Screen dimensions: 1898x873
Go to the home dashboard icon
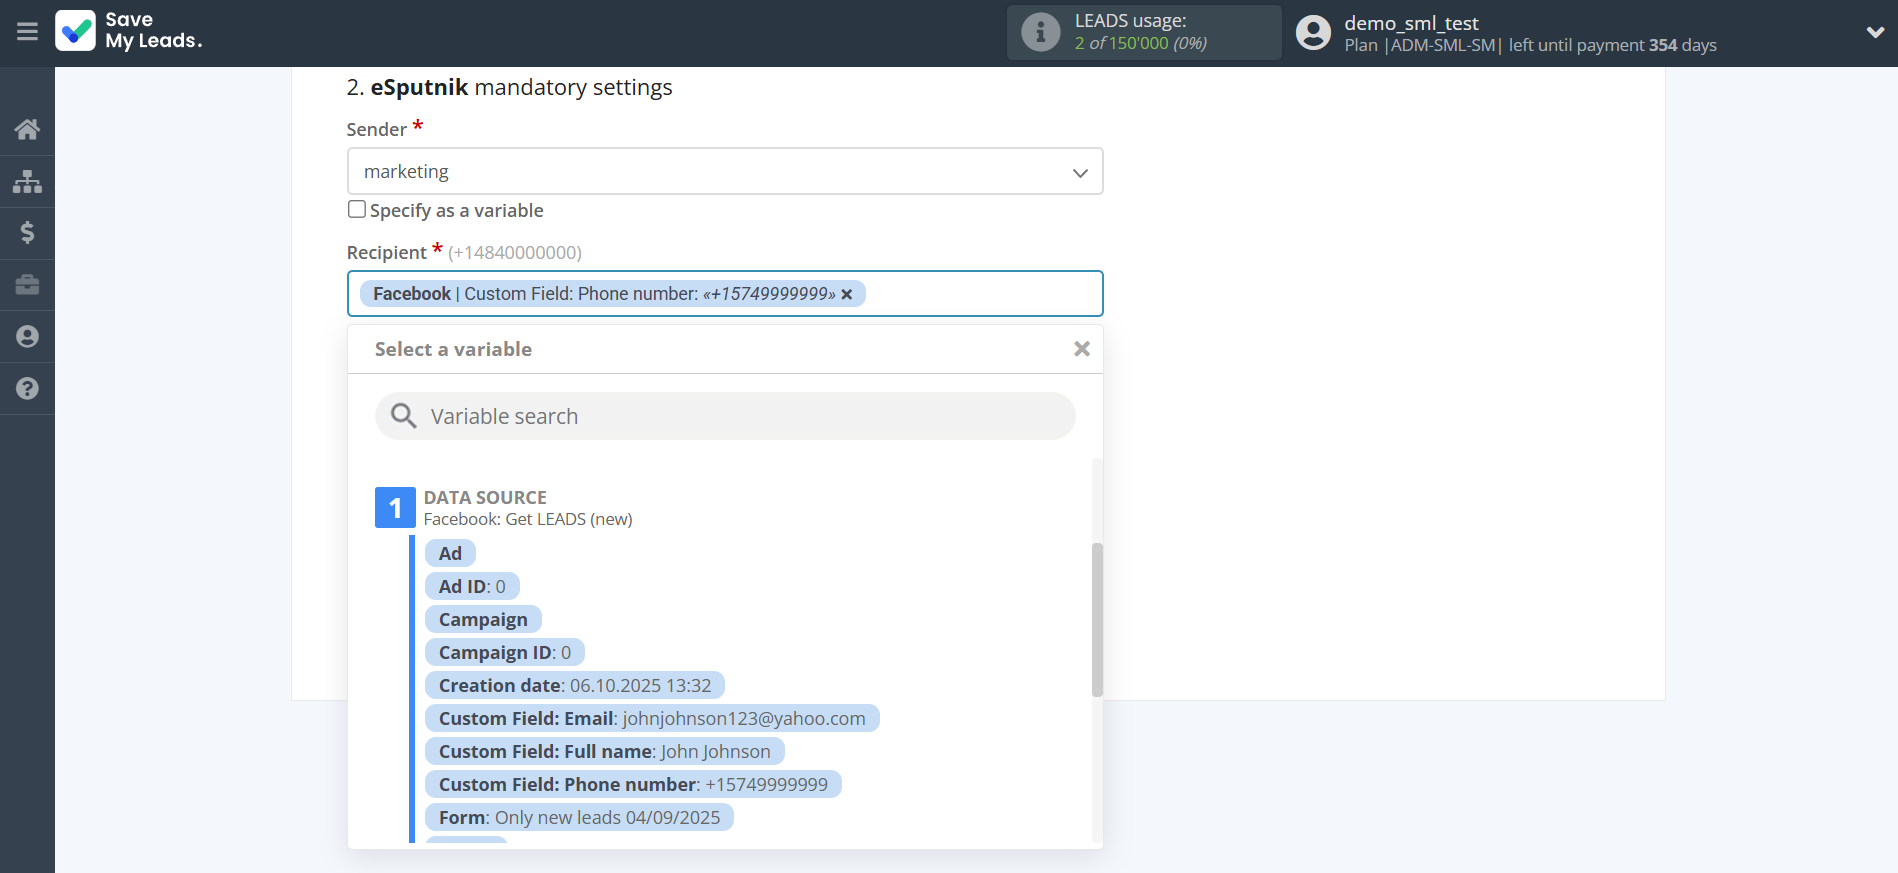27,129
